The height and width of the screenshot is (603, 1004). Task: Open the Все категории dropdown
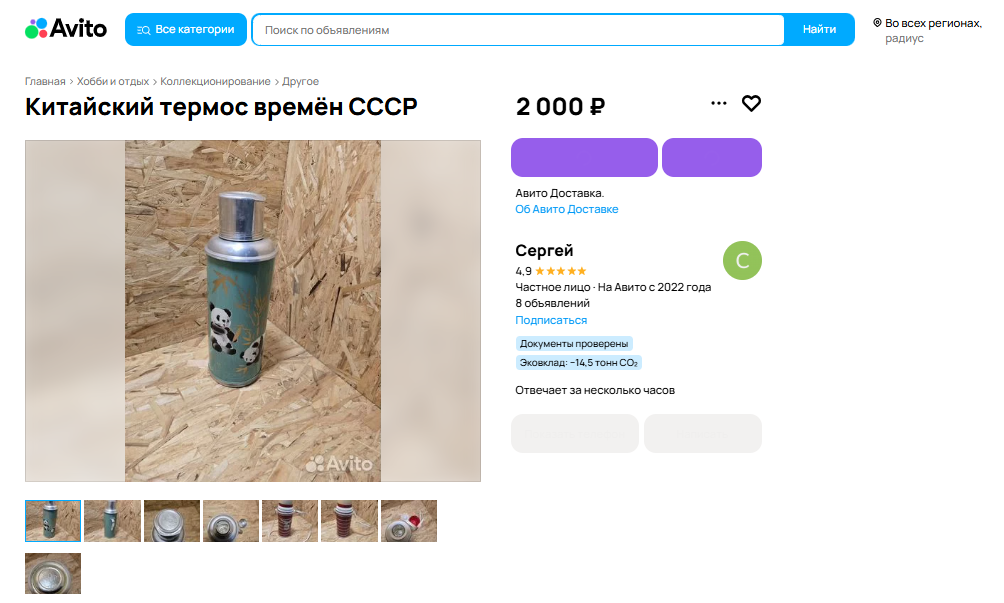click(x=186, y=29)
